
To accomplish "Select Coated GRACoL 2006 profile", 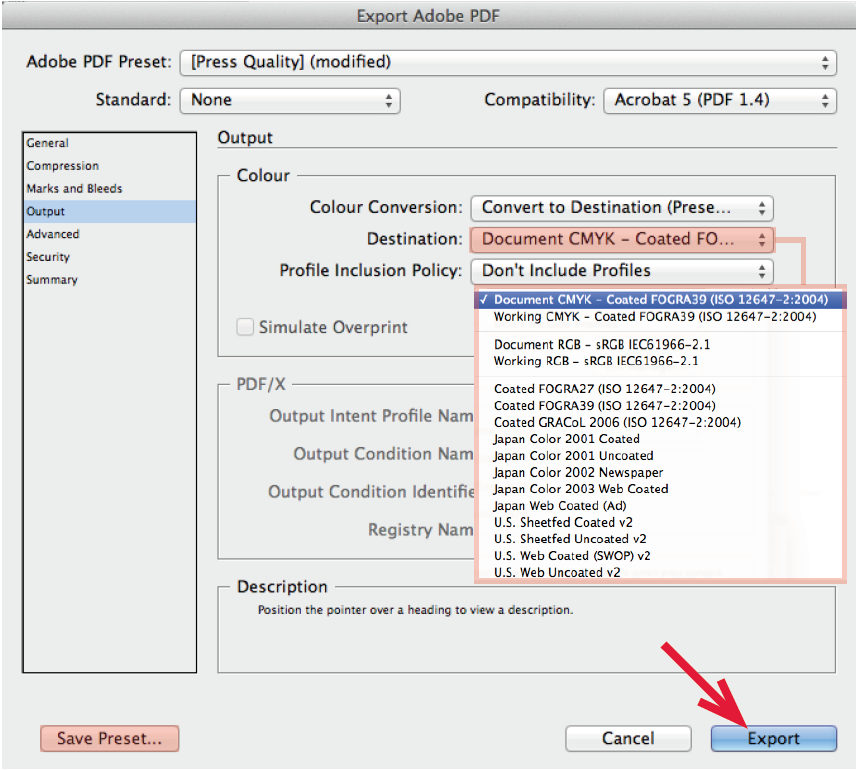I will 660,422.
